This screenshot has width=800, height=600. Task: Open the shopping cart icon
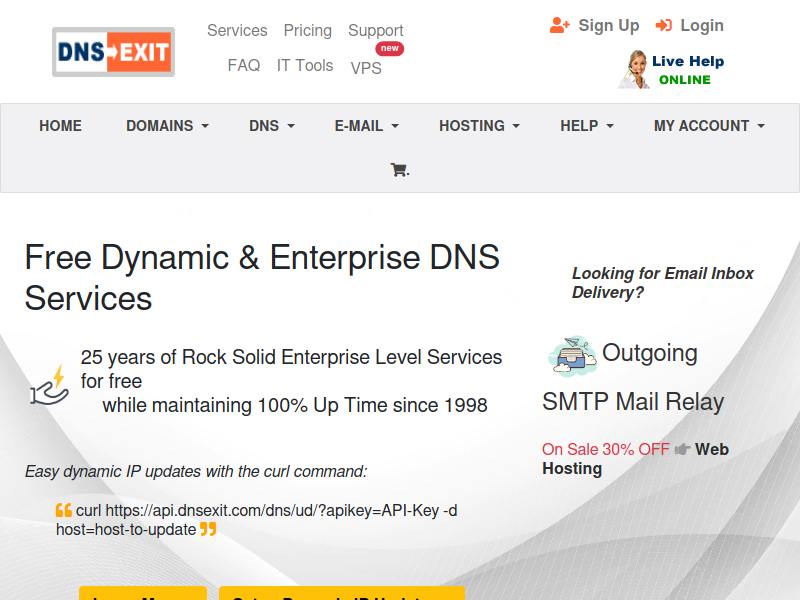point(399,170)
